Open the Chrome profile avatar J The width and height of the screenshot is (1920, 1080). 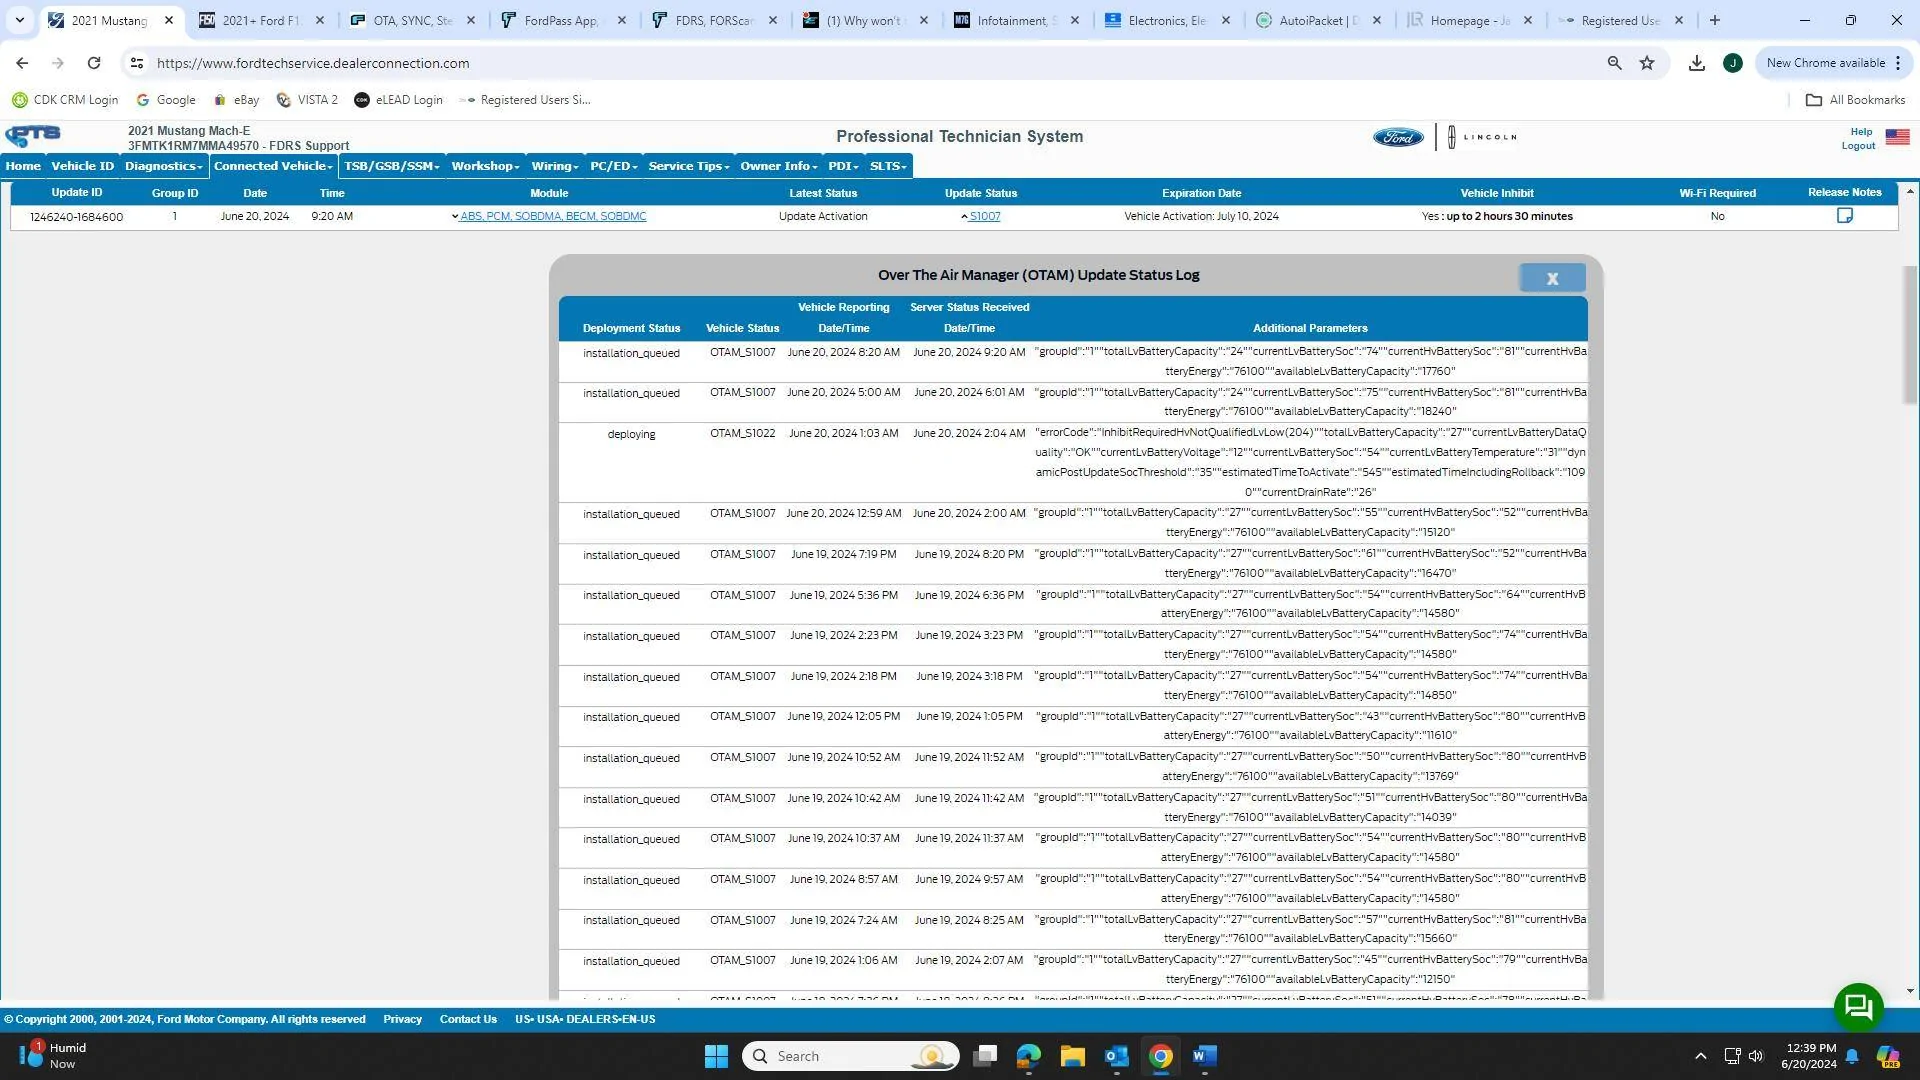[x=1732, y=63]
